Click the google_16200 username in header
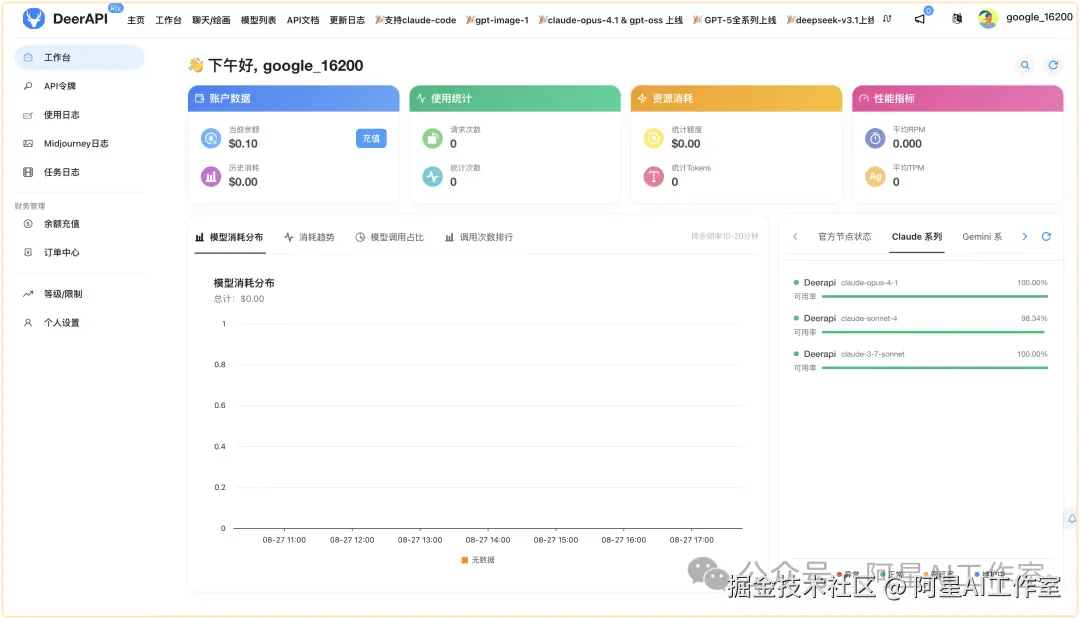This screenshot has height=619, width=1080. coord(1039,17)
